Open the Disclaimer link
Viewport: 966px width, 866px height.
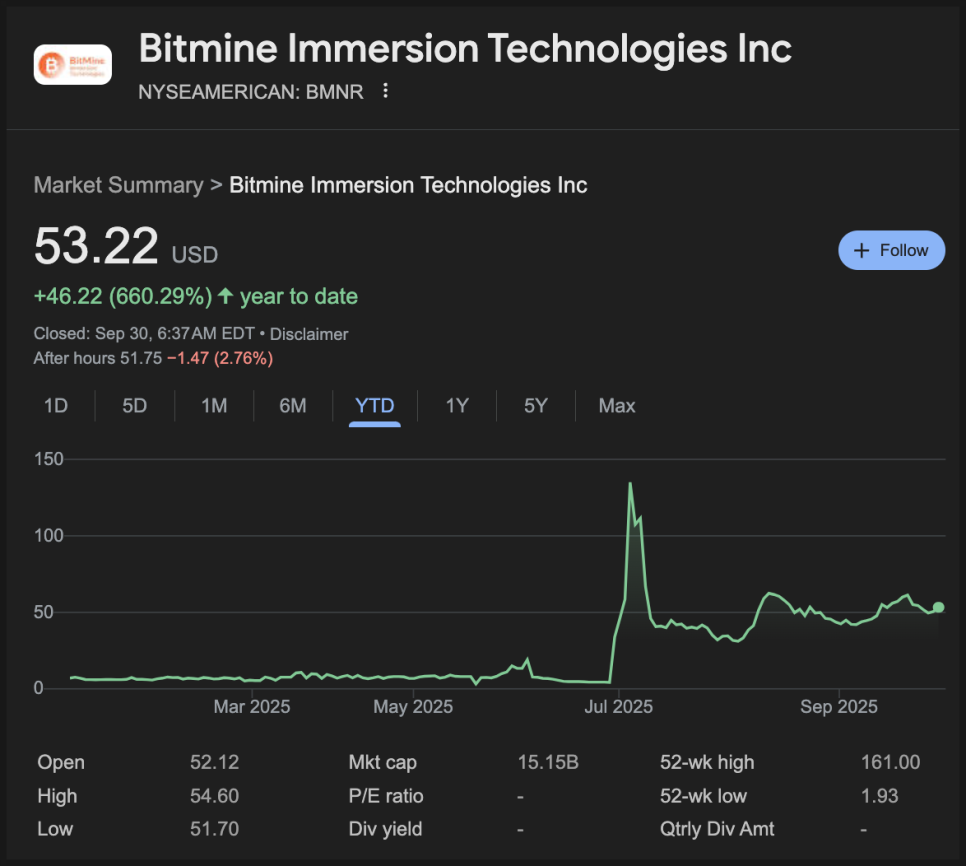click(309, 334)
